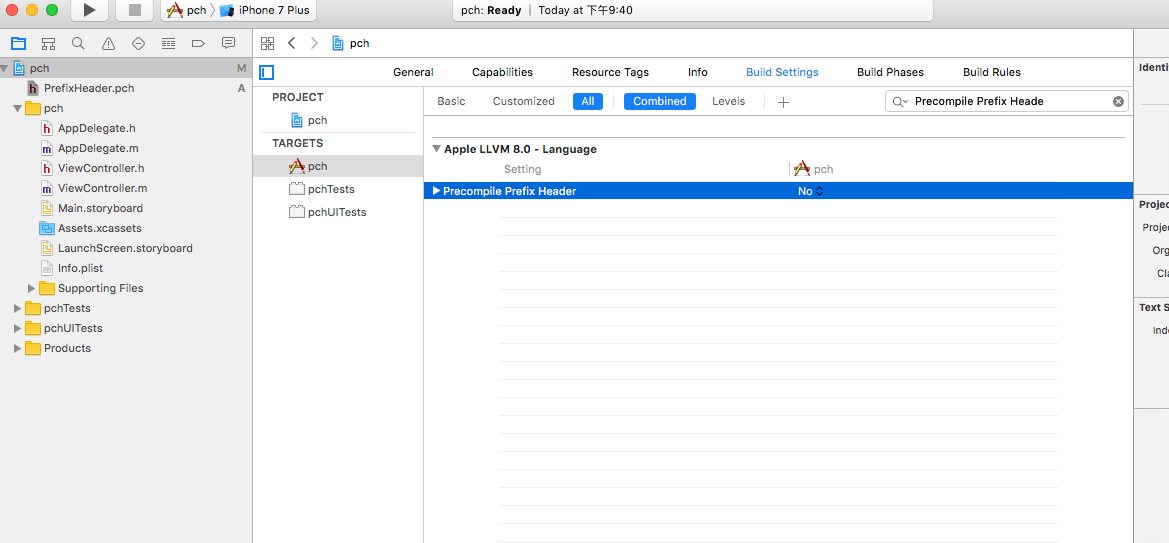Image resolution: width=1169 pixels, height=543 pixels.
Task: Open the Report navigator speech-bubble icon
Action: [228, 44]
